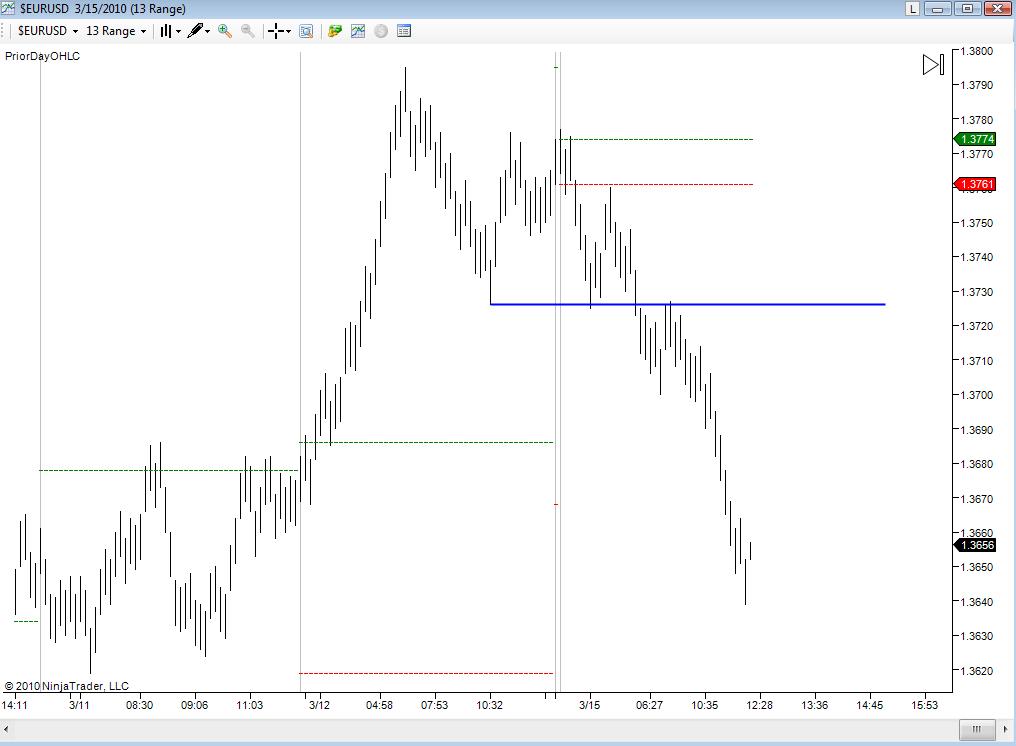Click the grayed strategies circle icon
Image resolution: width=1016 pixels, height=746 pixels.
(x=381, y=31)
